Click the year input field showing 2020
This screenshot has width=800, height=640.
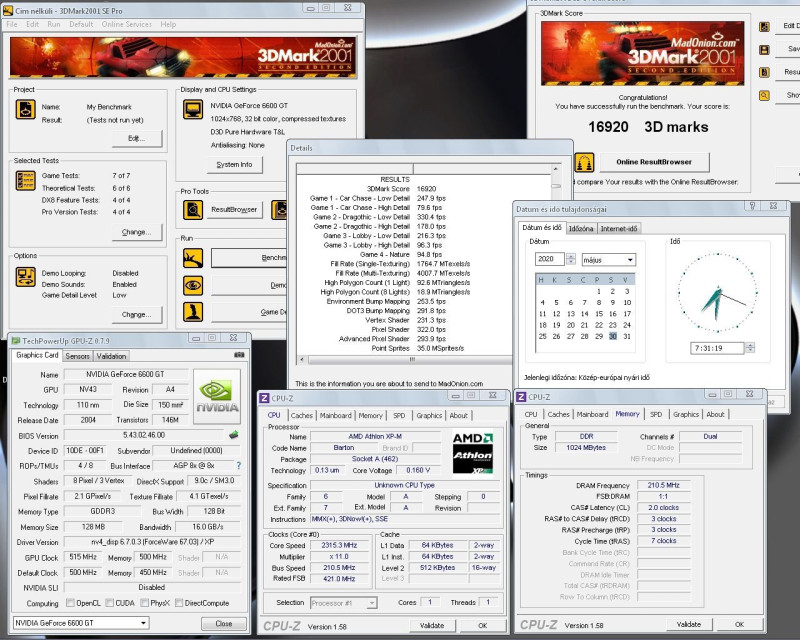coord(549,259)
